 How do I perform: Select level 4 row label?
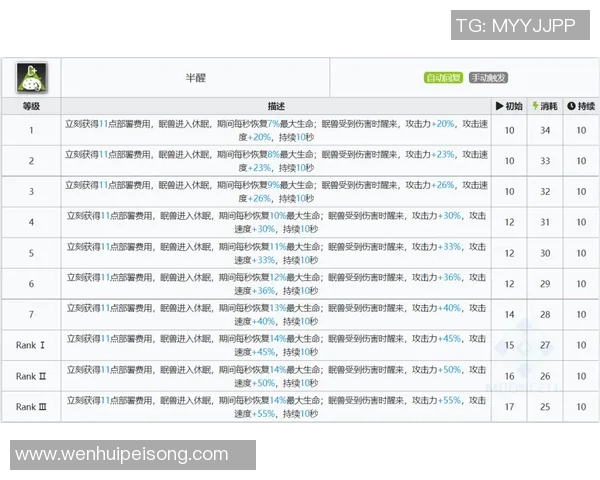[x=31, y=222]
